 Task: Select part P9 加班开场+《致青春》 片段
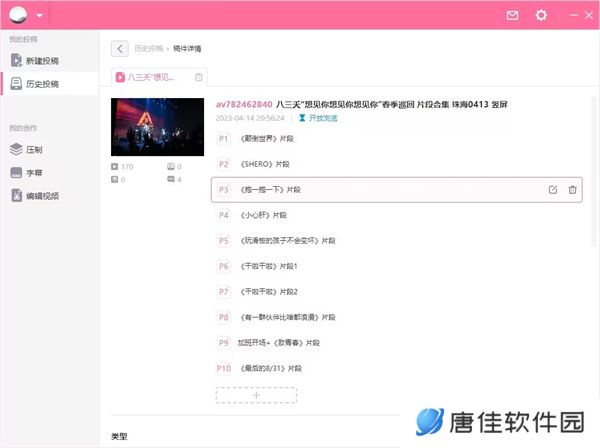coord(396,343)
